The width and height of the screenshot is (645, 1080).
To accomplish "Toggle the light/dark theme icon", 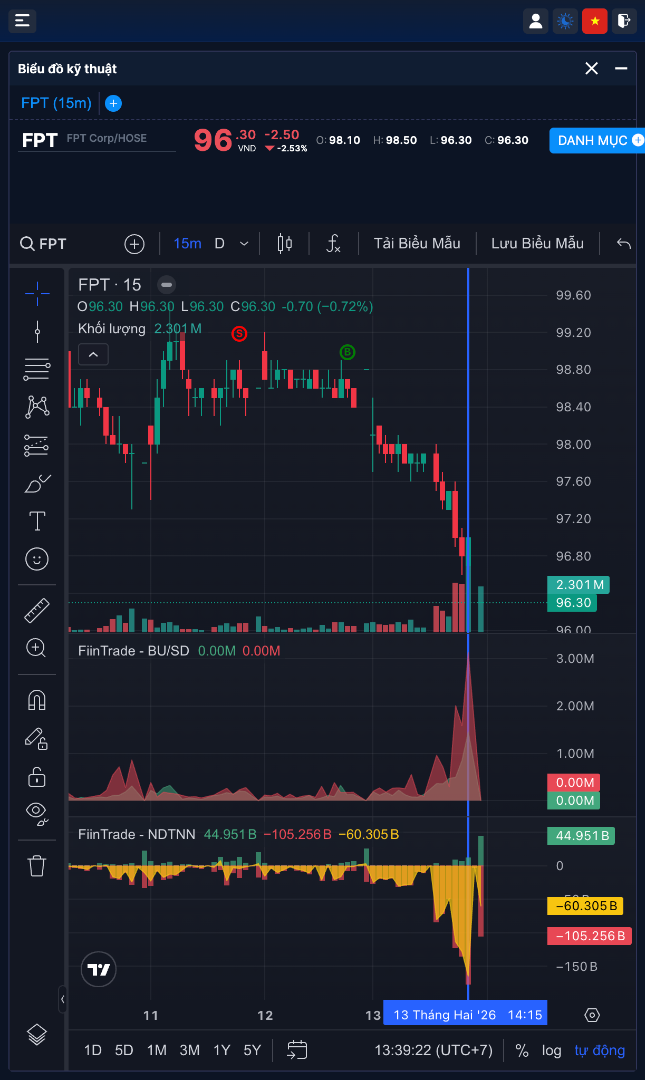I will (x=565, y=21).
